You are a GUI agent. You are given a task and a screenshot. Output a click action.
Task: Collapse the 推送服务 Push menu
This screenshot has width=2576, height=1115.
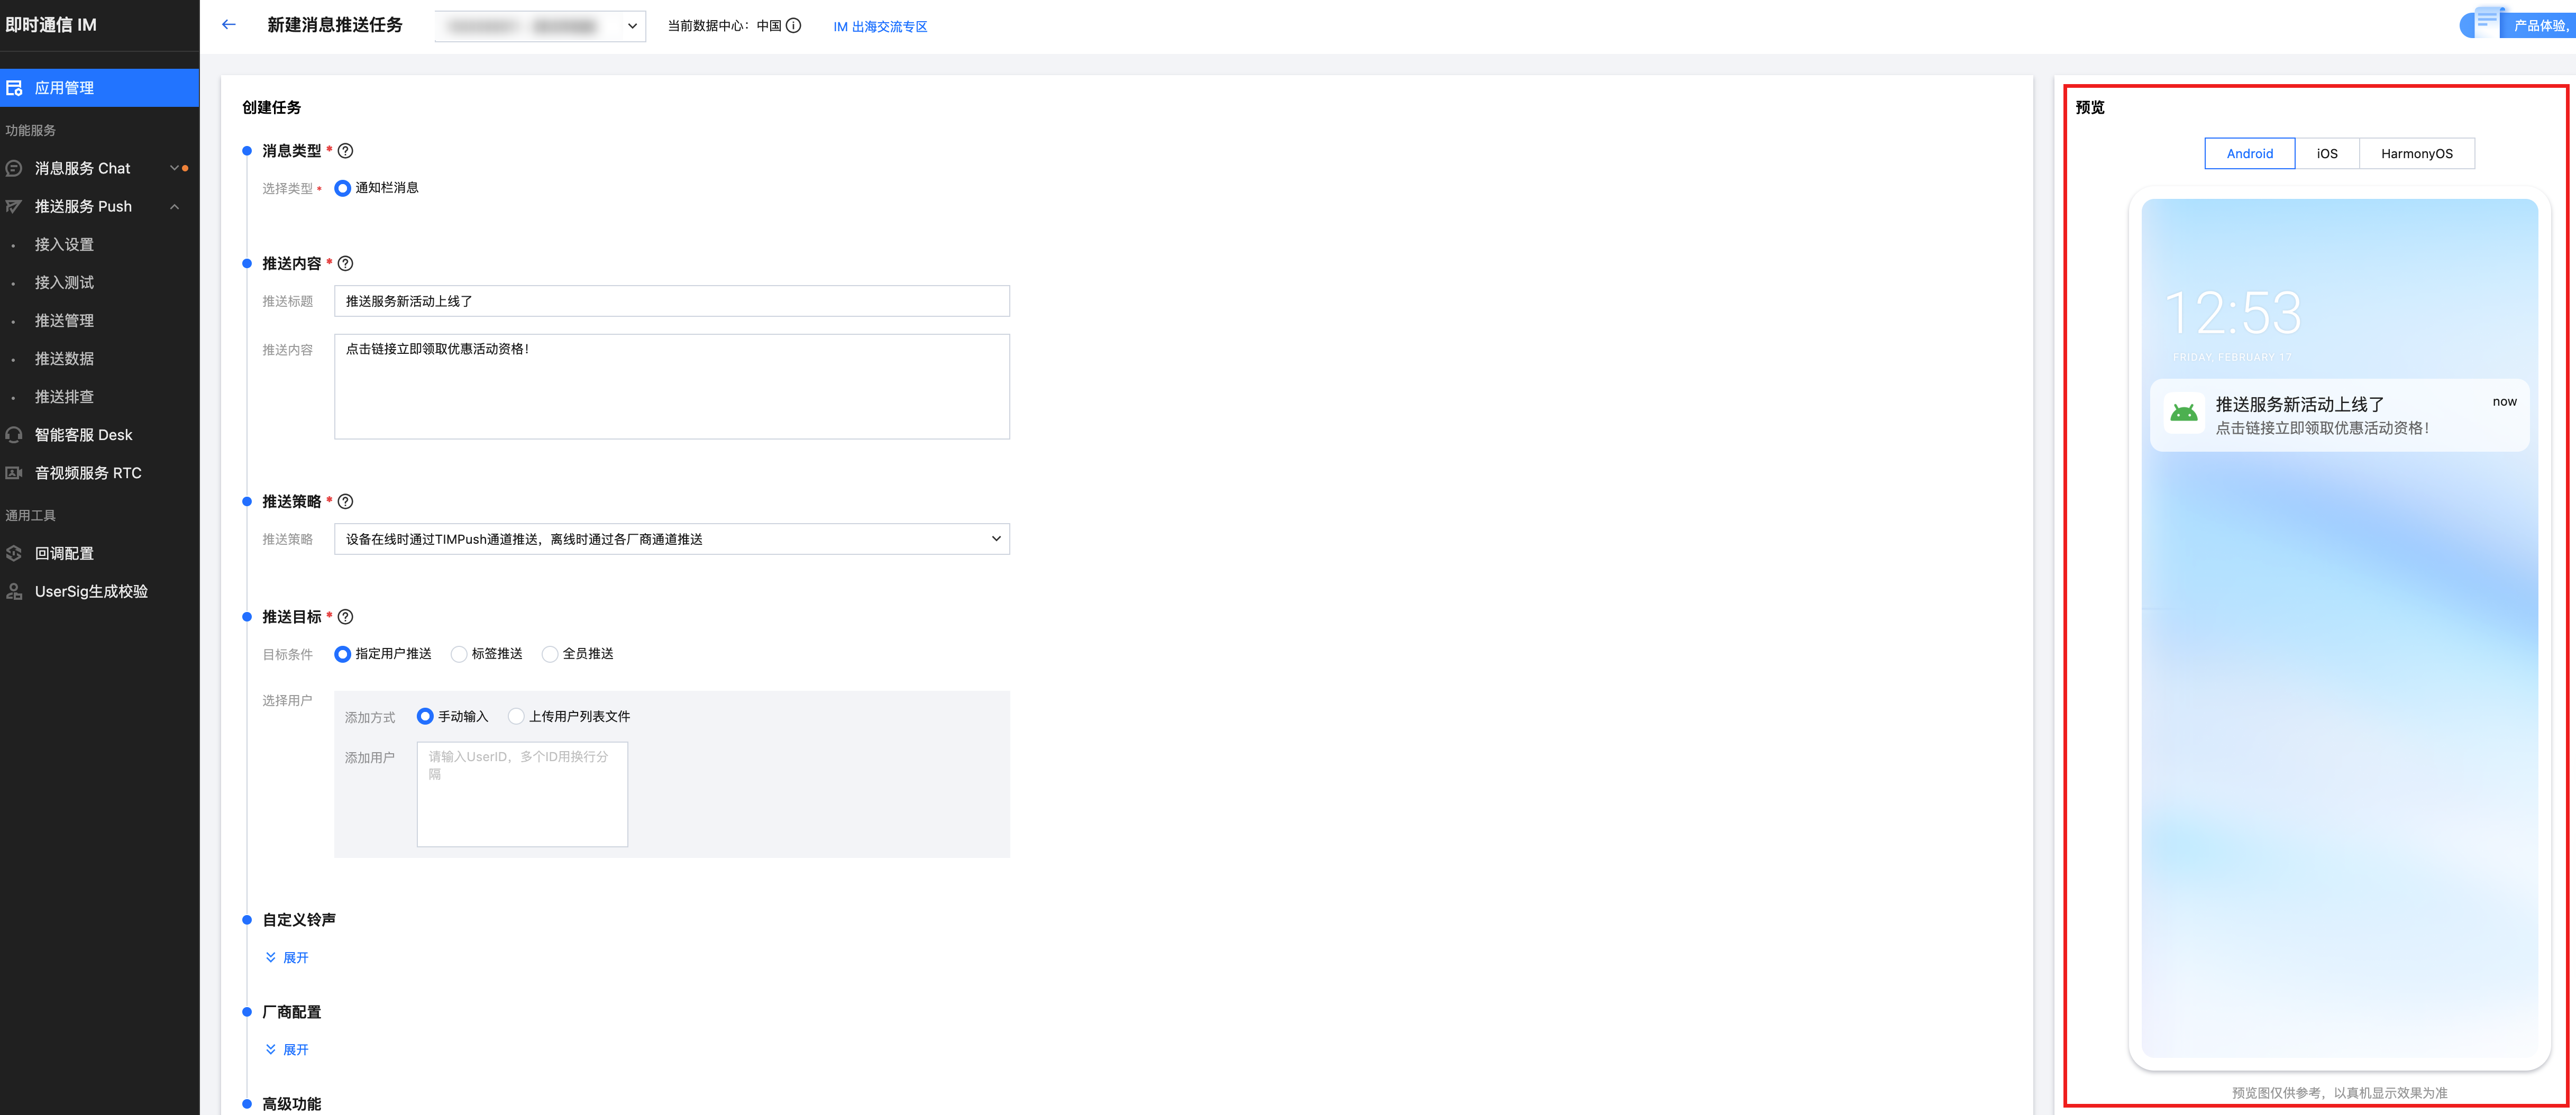(x=174, y=207)
